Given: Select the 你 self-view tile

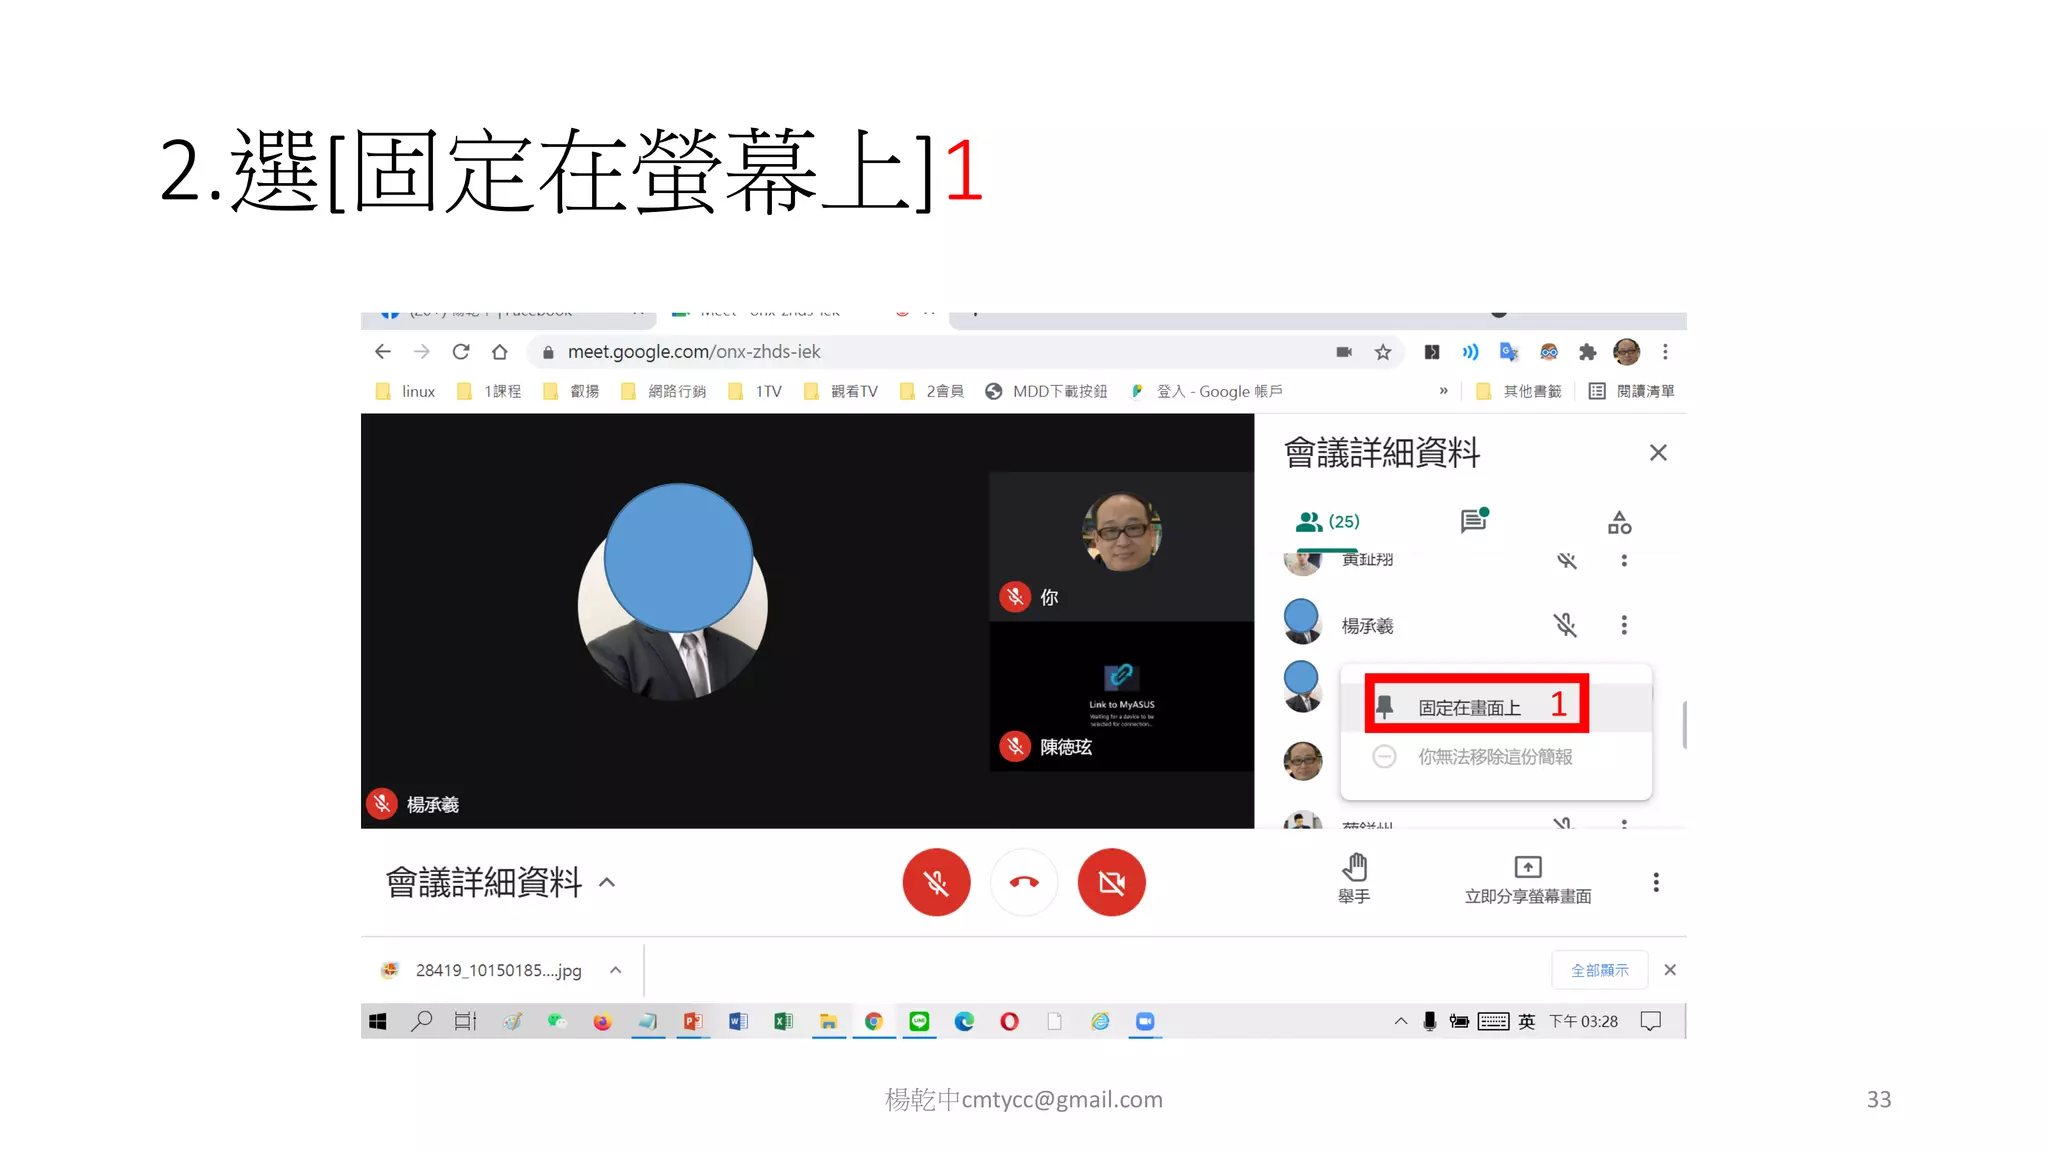Looking at the screenshot, I should coord(1121,546).
